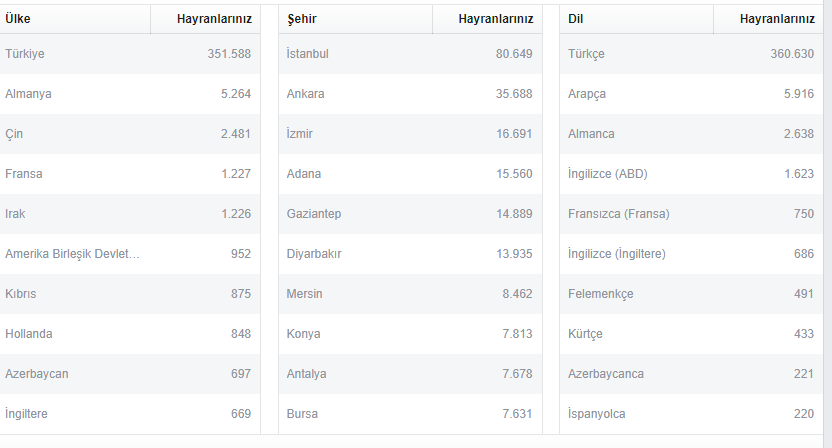Select the İspanyolca row
This screenshot has width=832, height=448.
[691, 413]
